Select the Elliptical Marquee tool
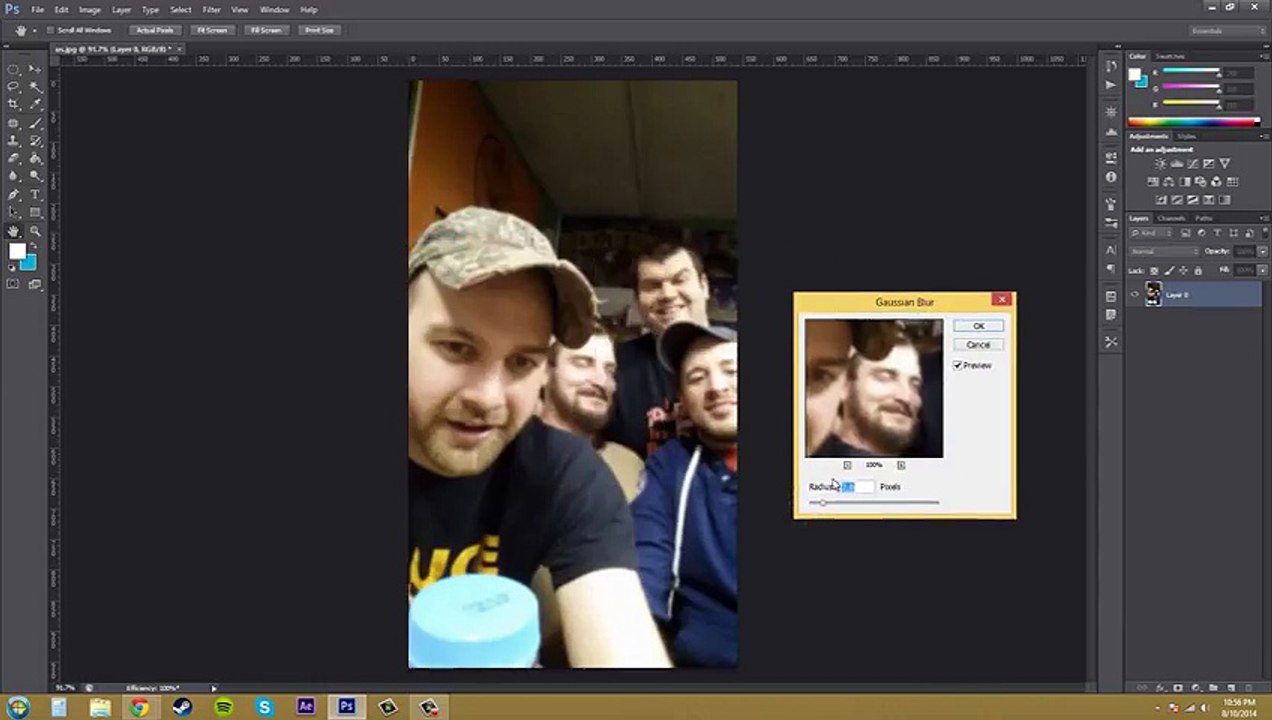Viewport: 1272px width, 720px height. click(x=13, y=70)
